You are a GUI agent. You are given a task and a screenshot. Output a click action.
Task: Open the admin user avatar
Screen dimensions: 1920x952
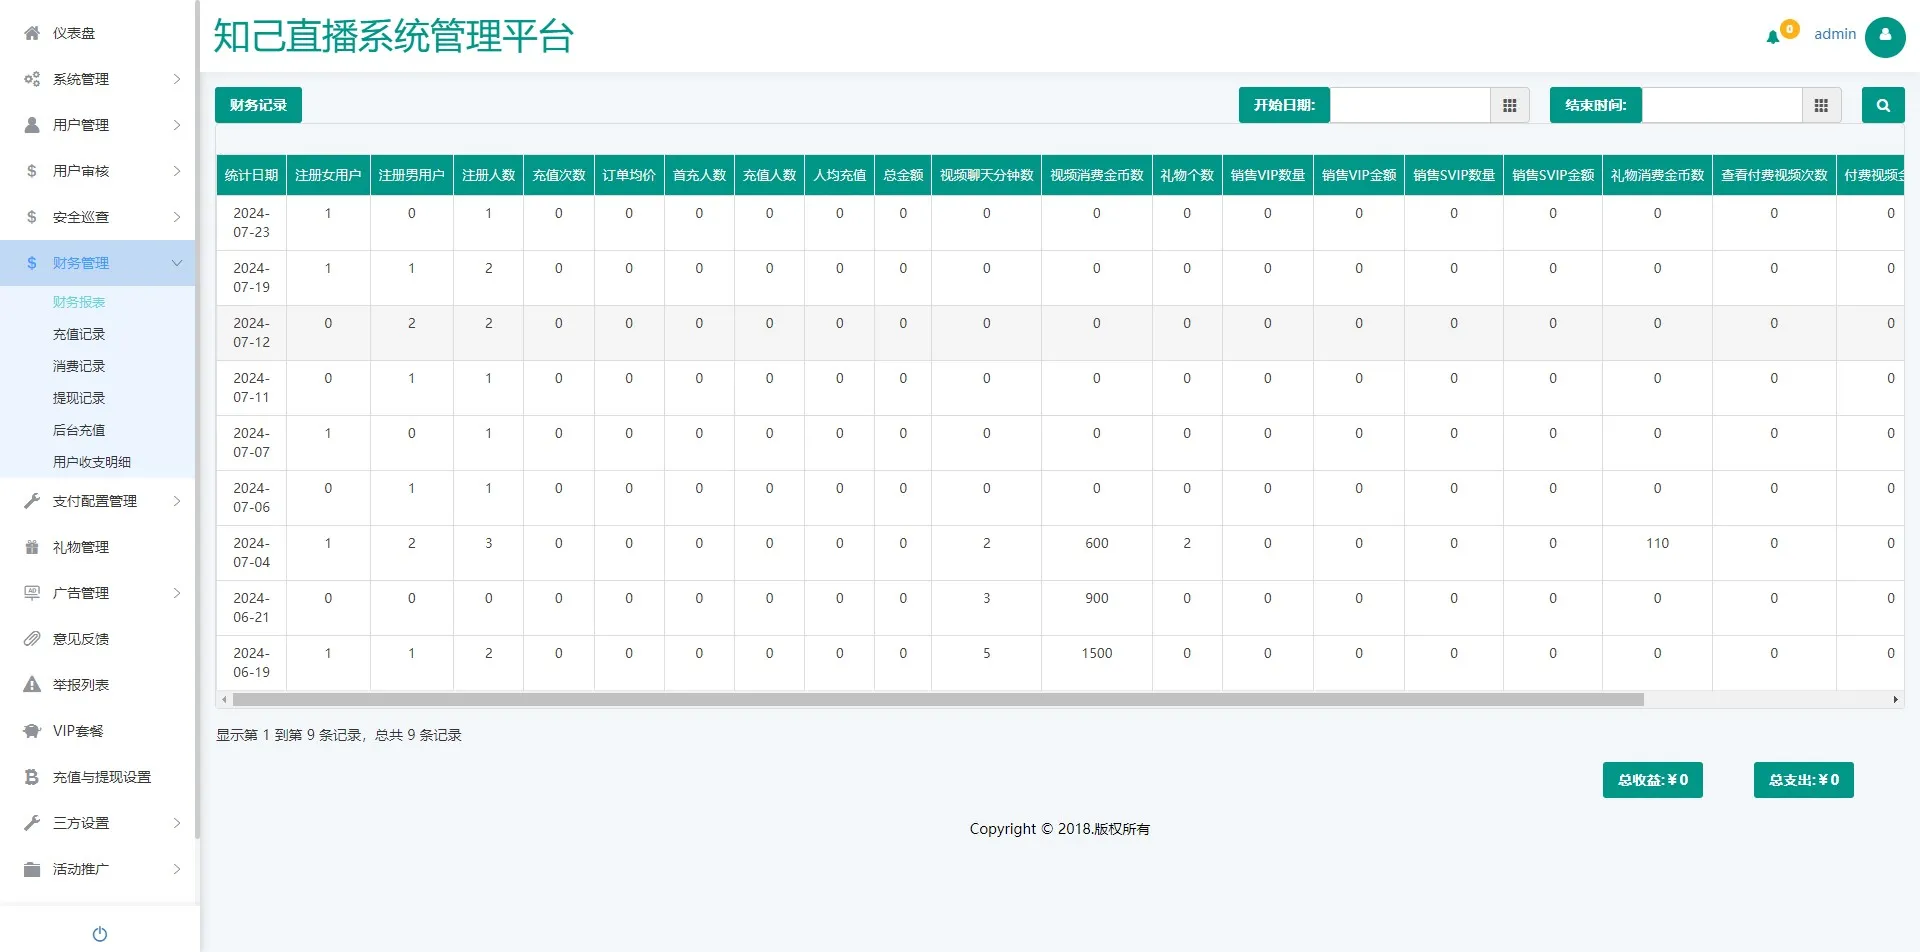(1885, 36)
